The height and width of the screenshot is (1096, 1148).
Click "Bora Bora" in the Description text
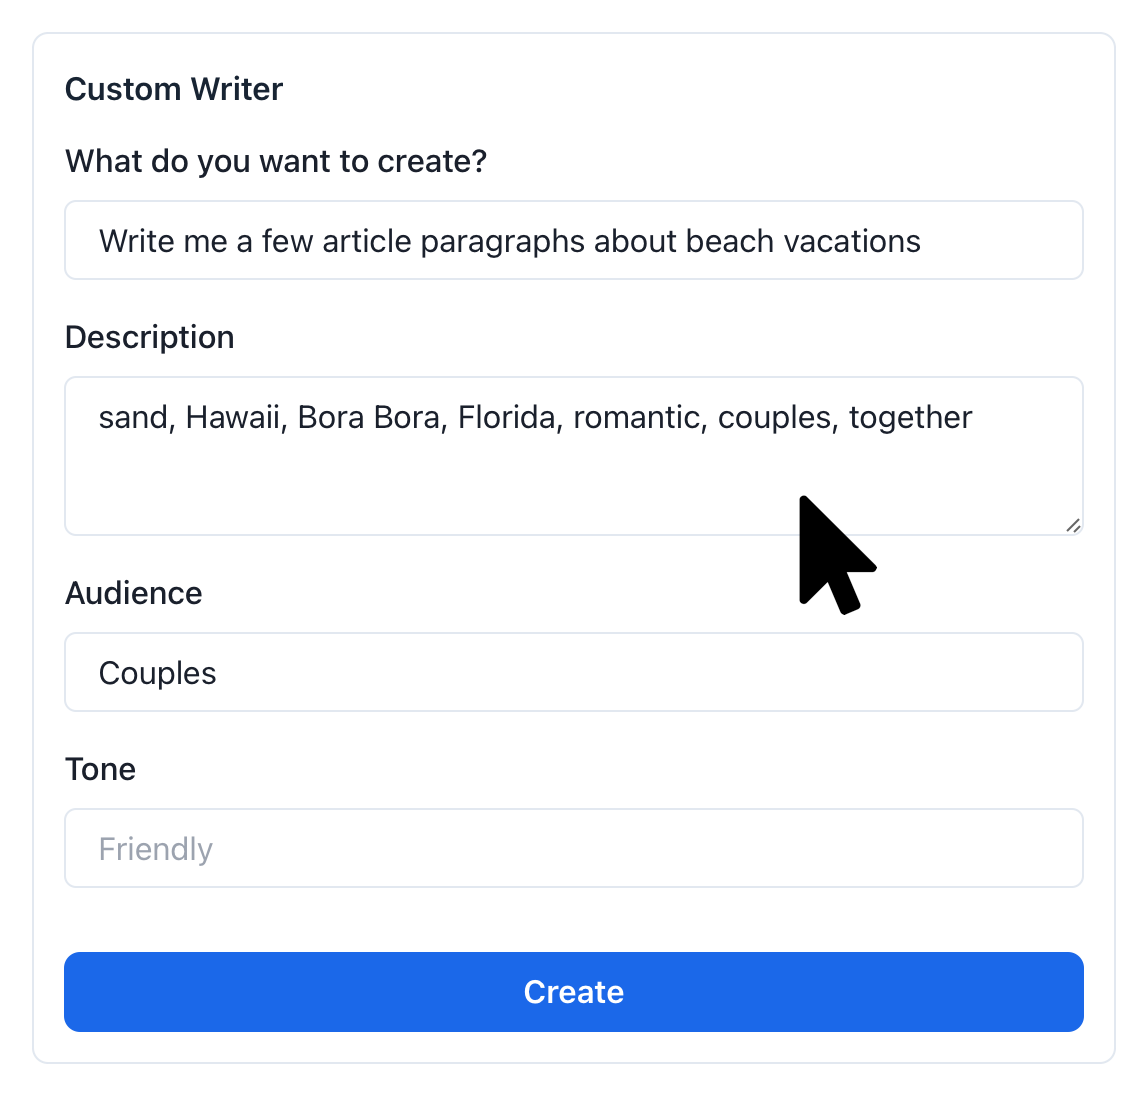click(x=368, y=417)
